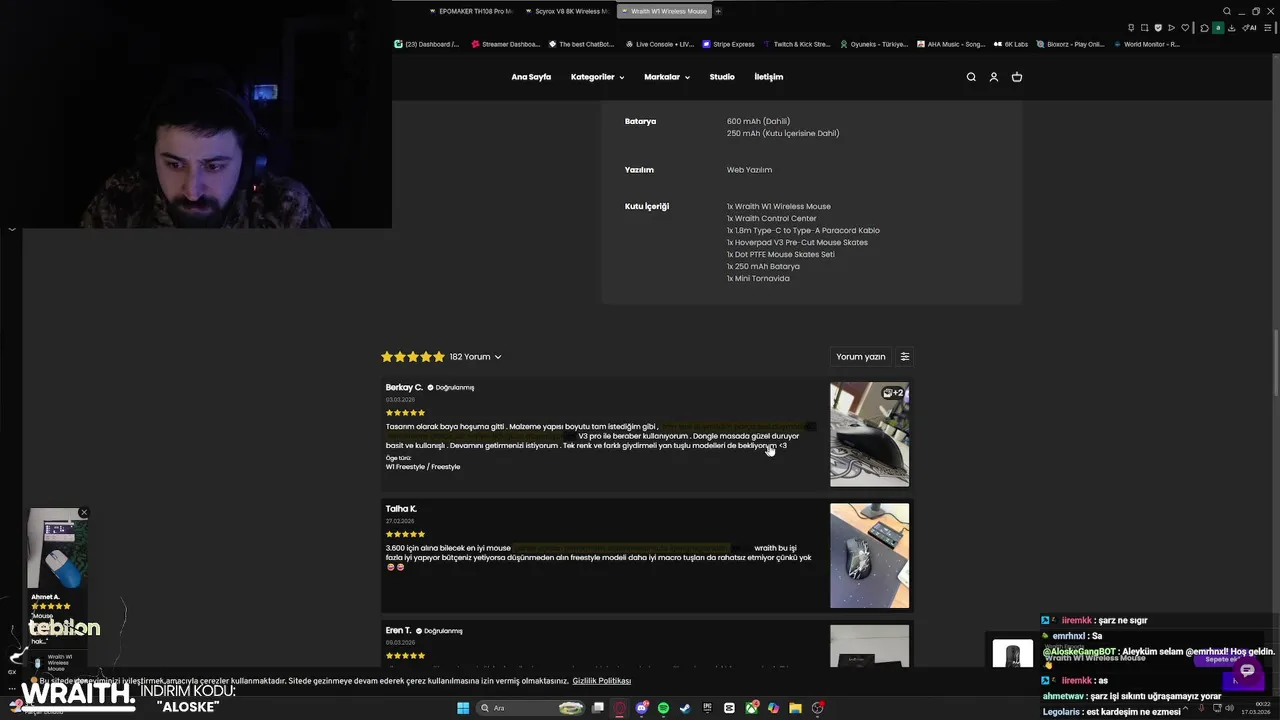Click reviewer name Berkay C.

404,387
